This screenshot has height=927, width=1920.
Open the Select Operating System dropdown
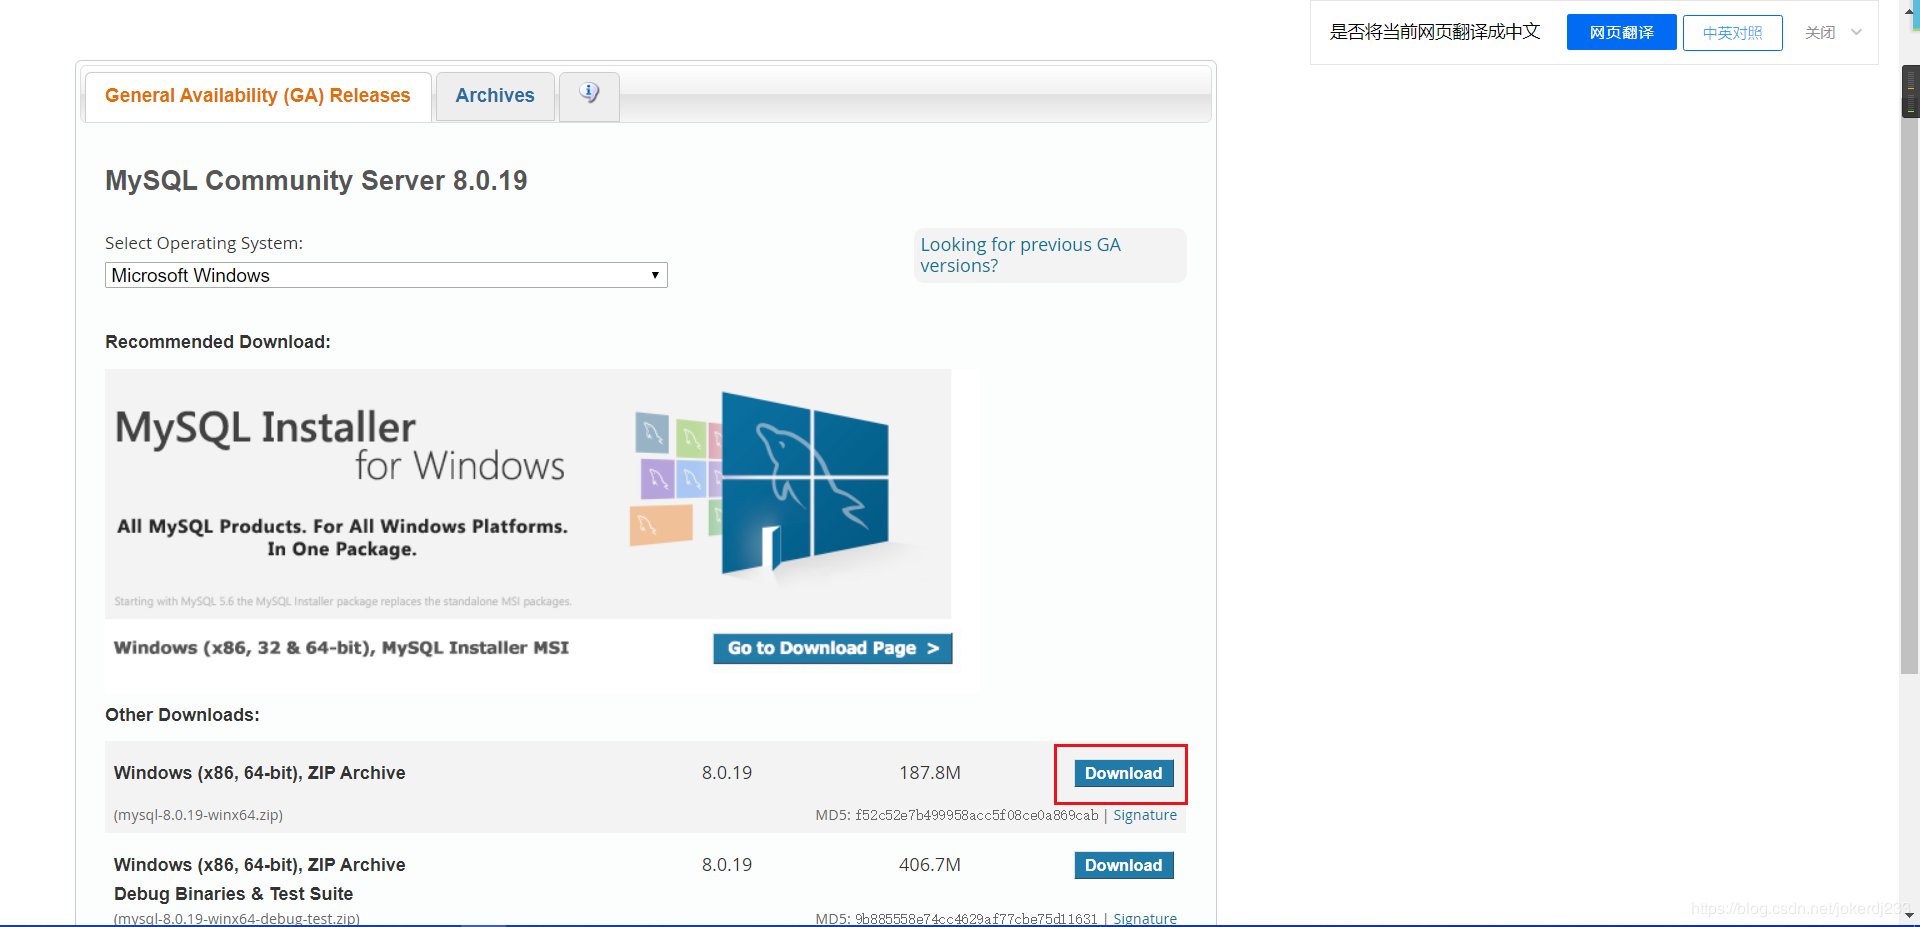pos(386,275)
